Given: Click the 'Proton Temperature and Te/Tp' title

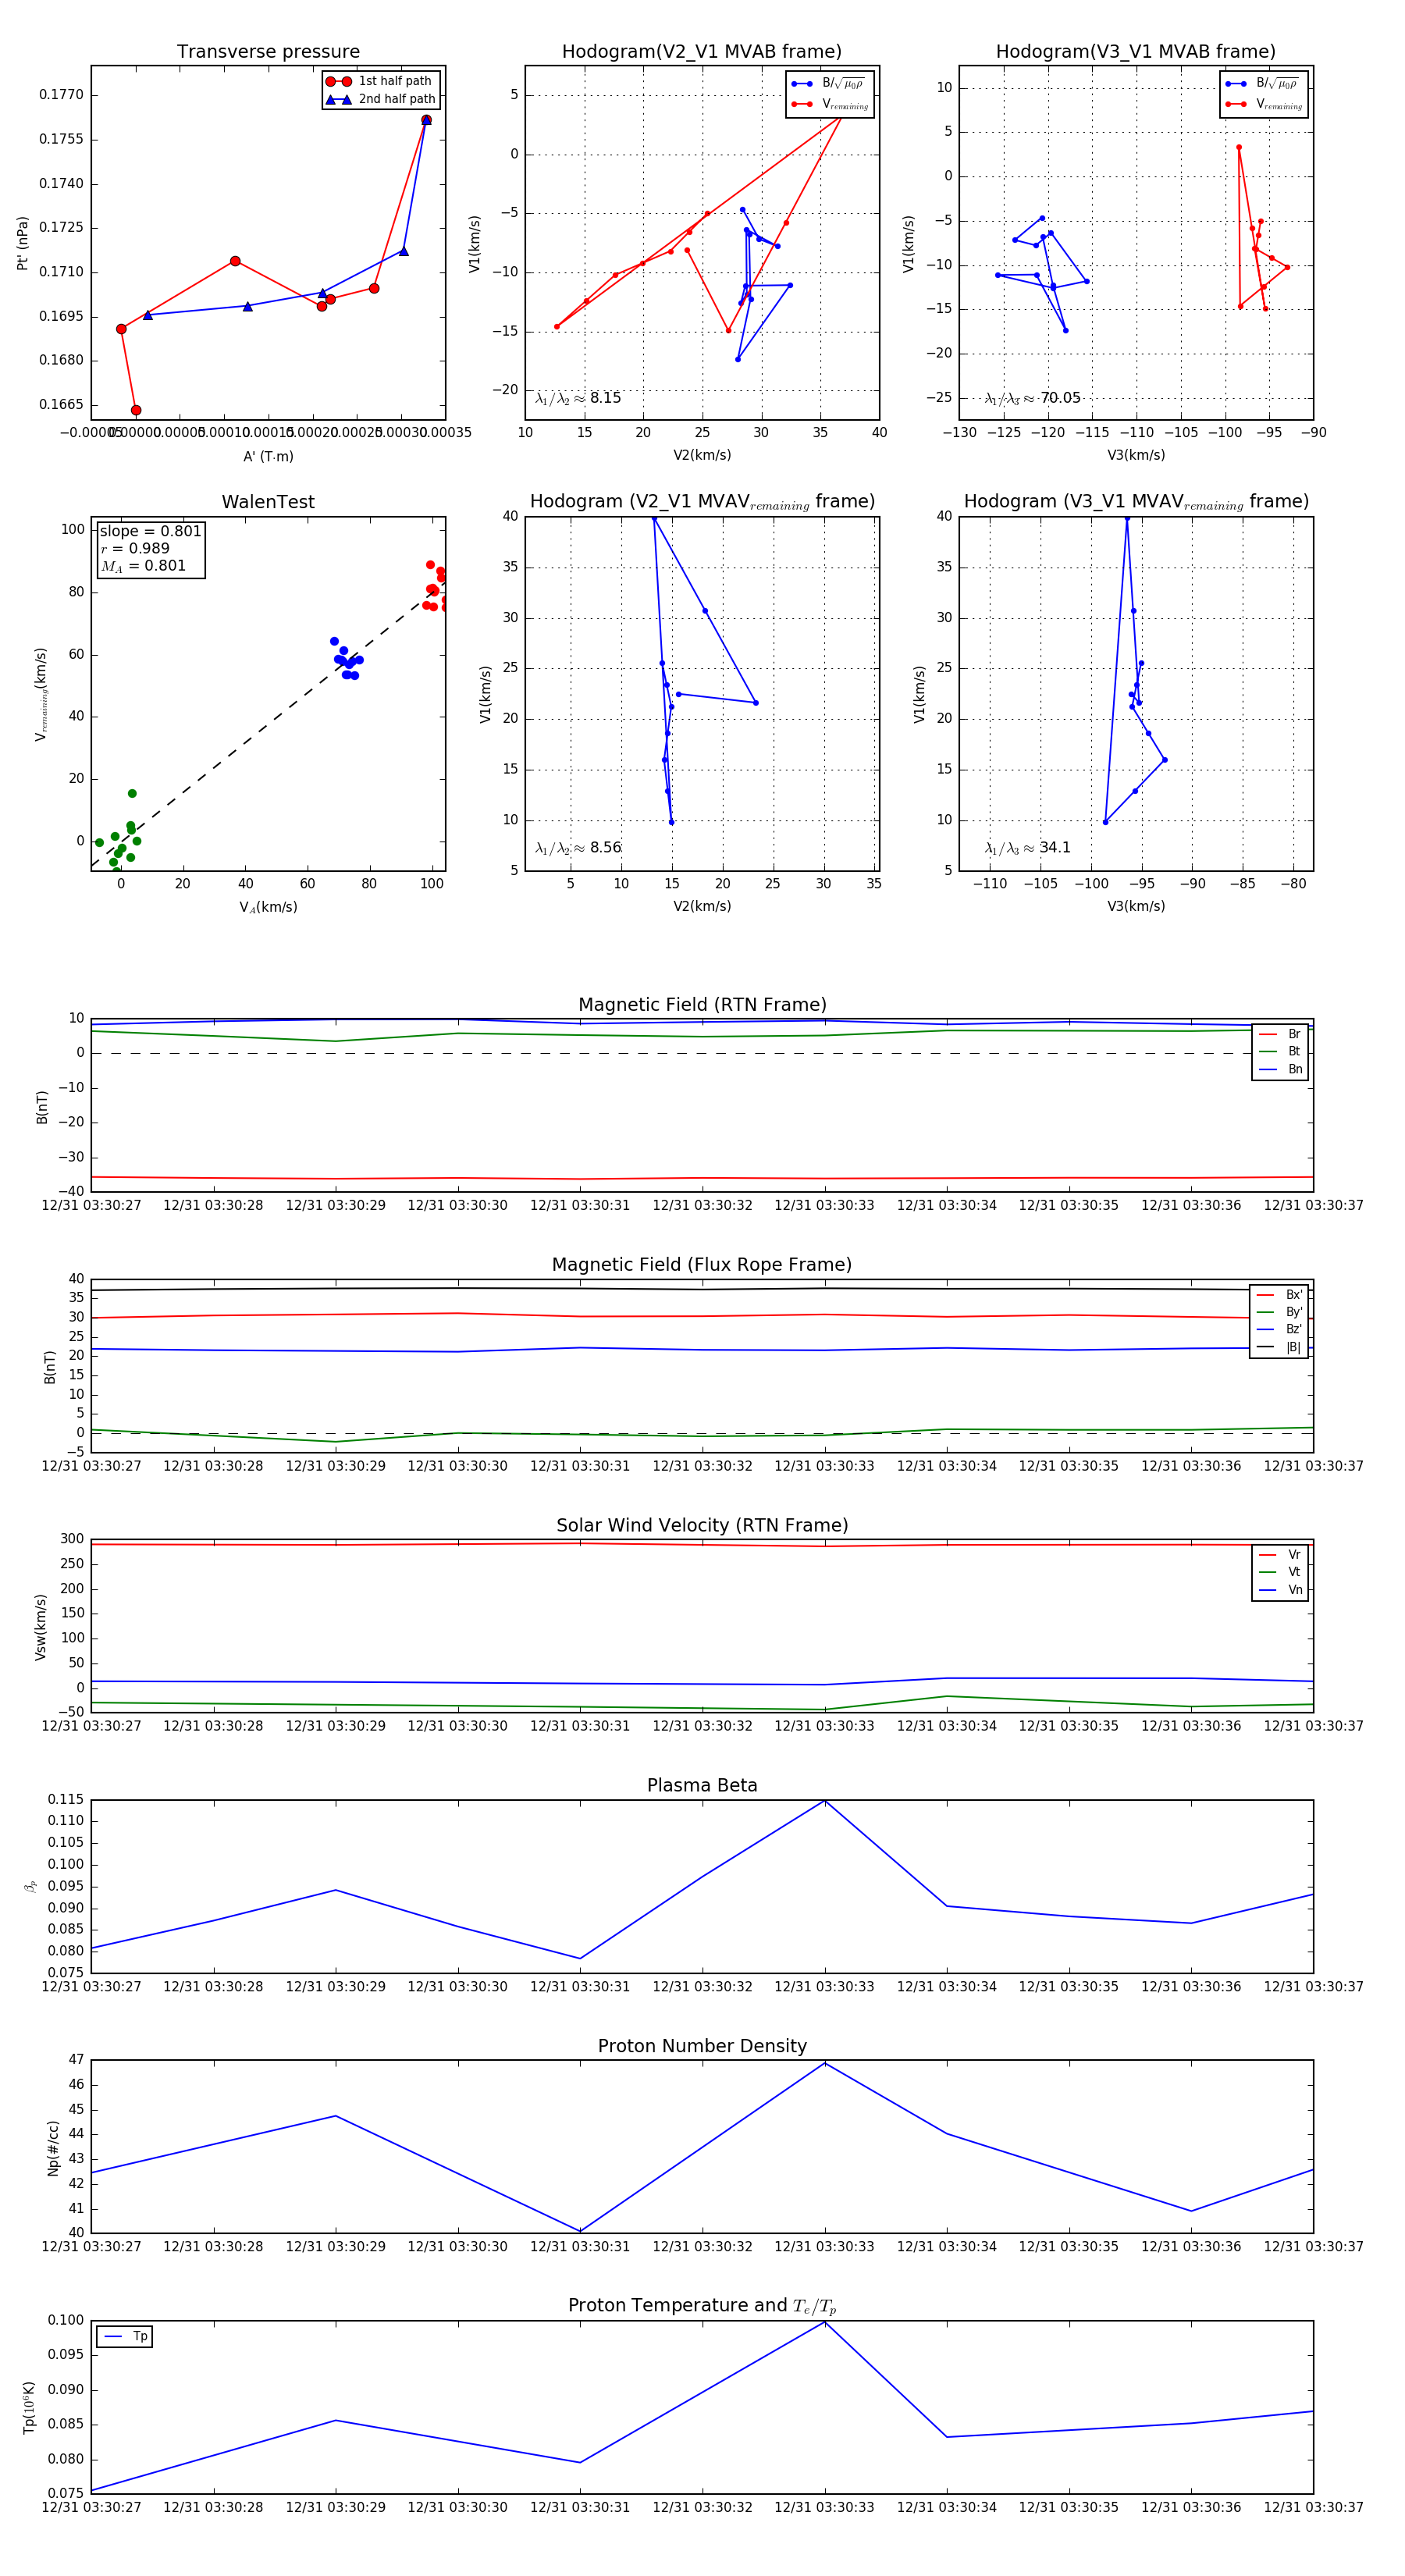Looking at the screenshot, I should point(702,2305).
